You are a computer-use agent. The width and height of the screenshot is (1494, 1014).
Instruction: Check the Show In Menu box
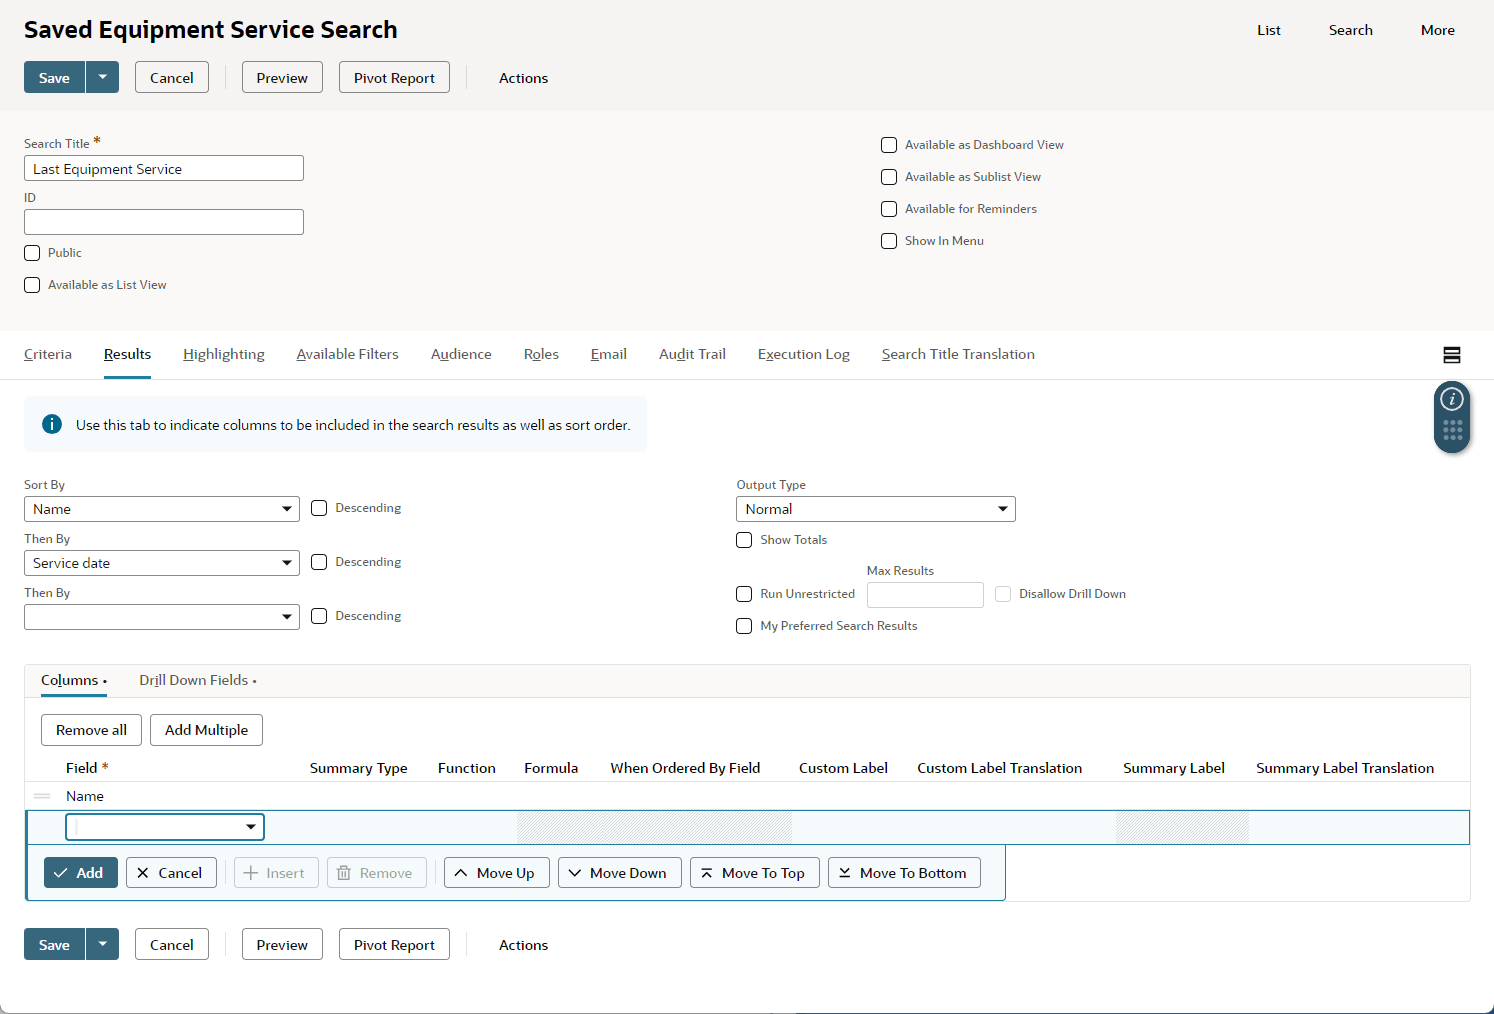(x=889, y=241)
